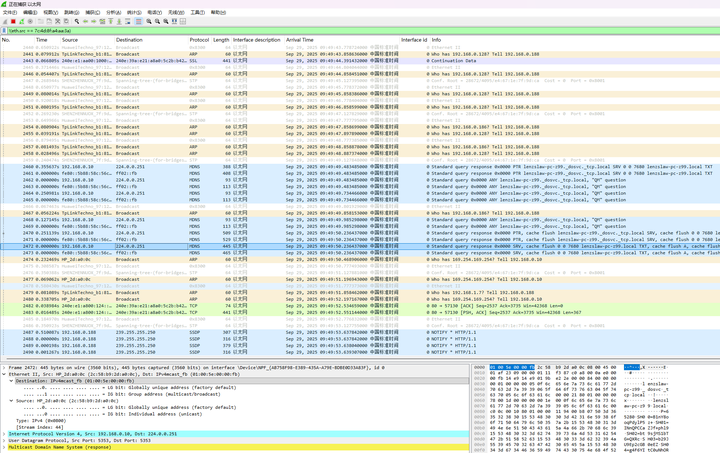Open the 统计 (Statistics) menu
The image size is (720, 453).
[133, 13]
